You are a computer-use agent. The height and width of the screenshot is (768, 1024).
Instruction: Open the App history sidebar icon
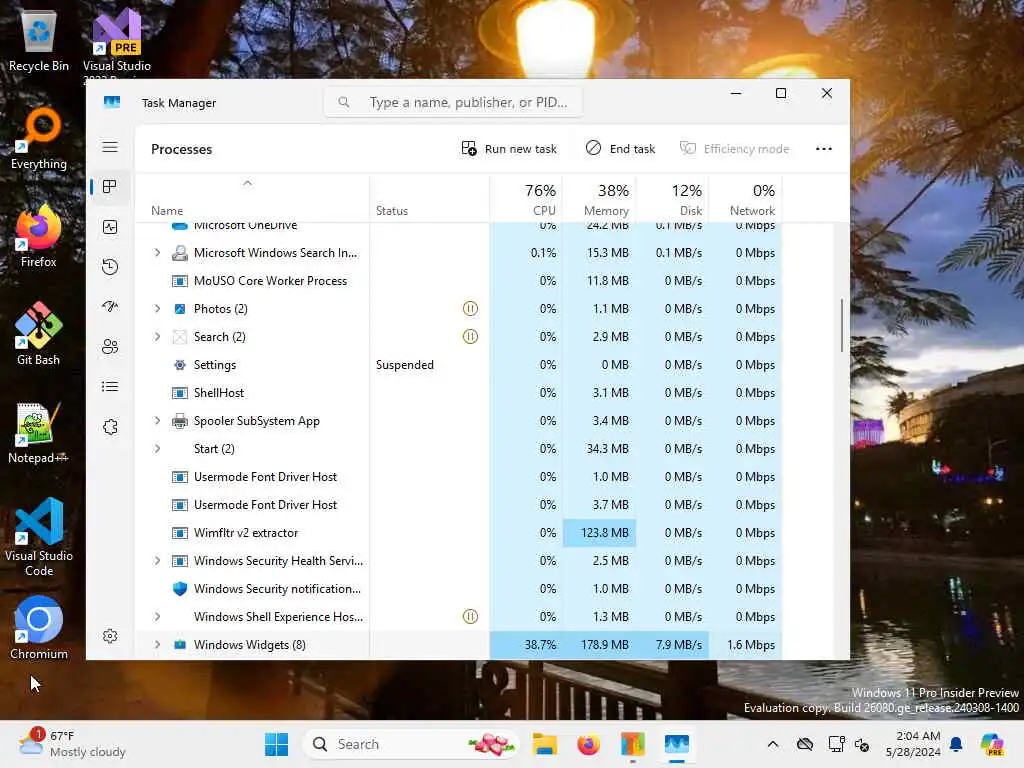pyautogui.click(x=110, y=266)
